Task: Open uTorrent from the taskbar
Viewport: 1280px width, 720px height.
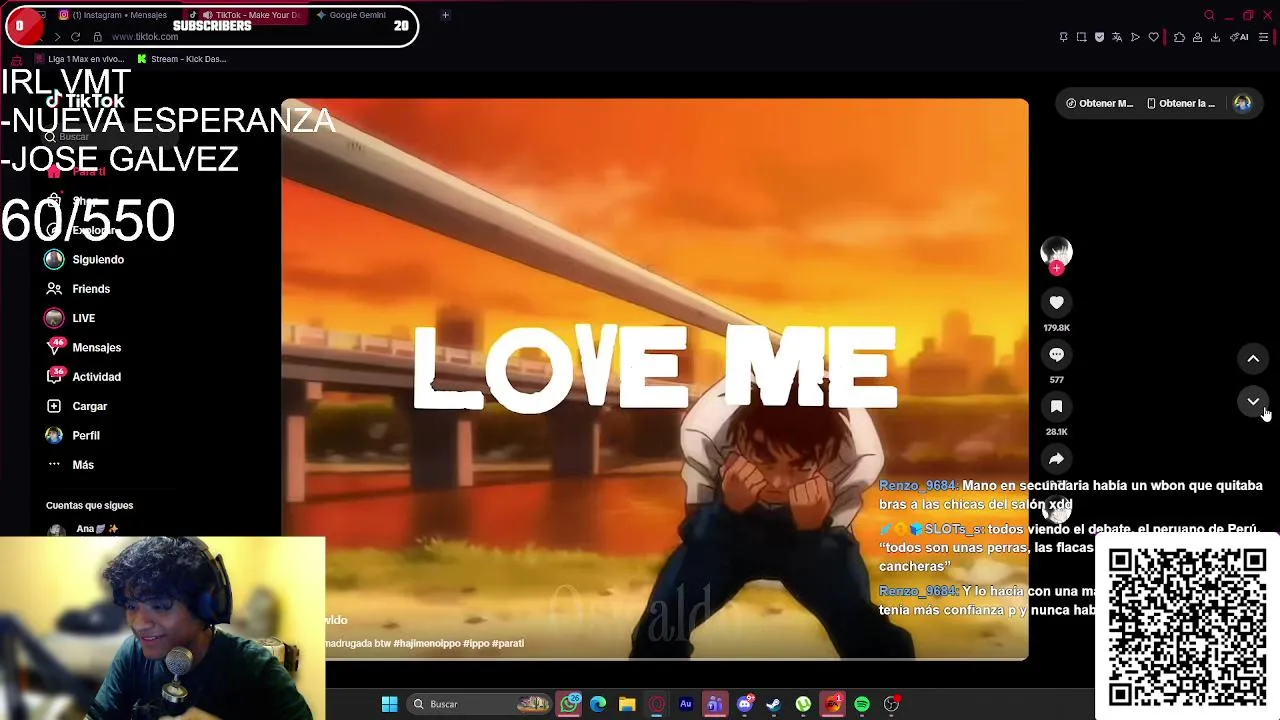Action: (x=803, y=704)
